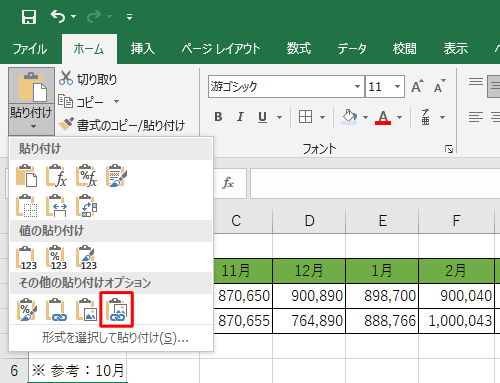Select the cell with value 1,000,043
The image size is (500, 383).
click(x=456, y=321)
